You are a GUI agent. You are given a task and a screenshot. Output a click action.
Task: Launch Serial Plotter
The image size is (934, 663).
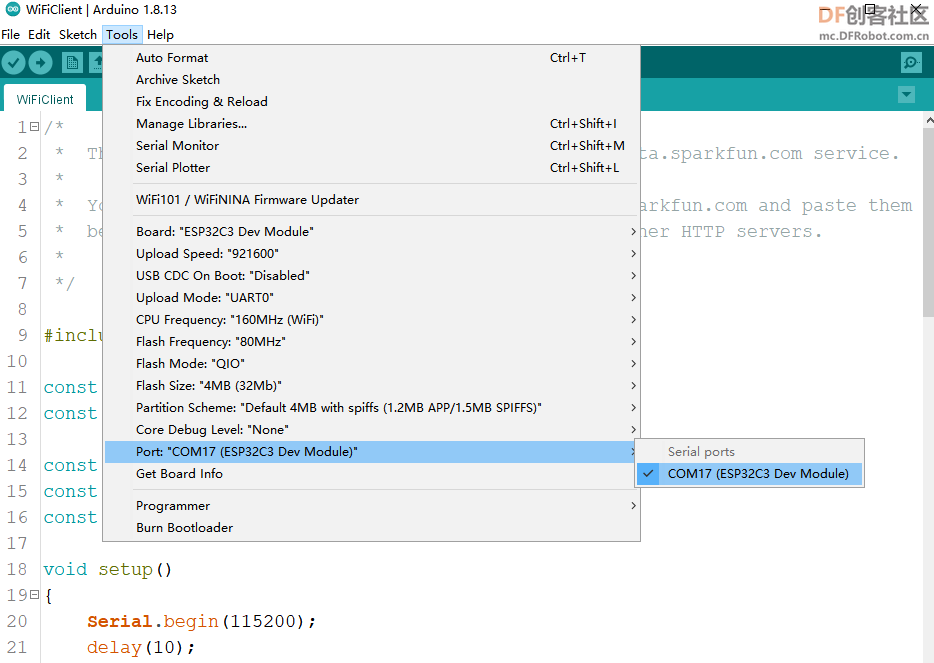tap(371, 168)
